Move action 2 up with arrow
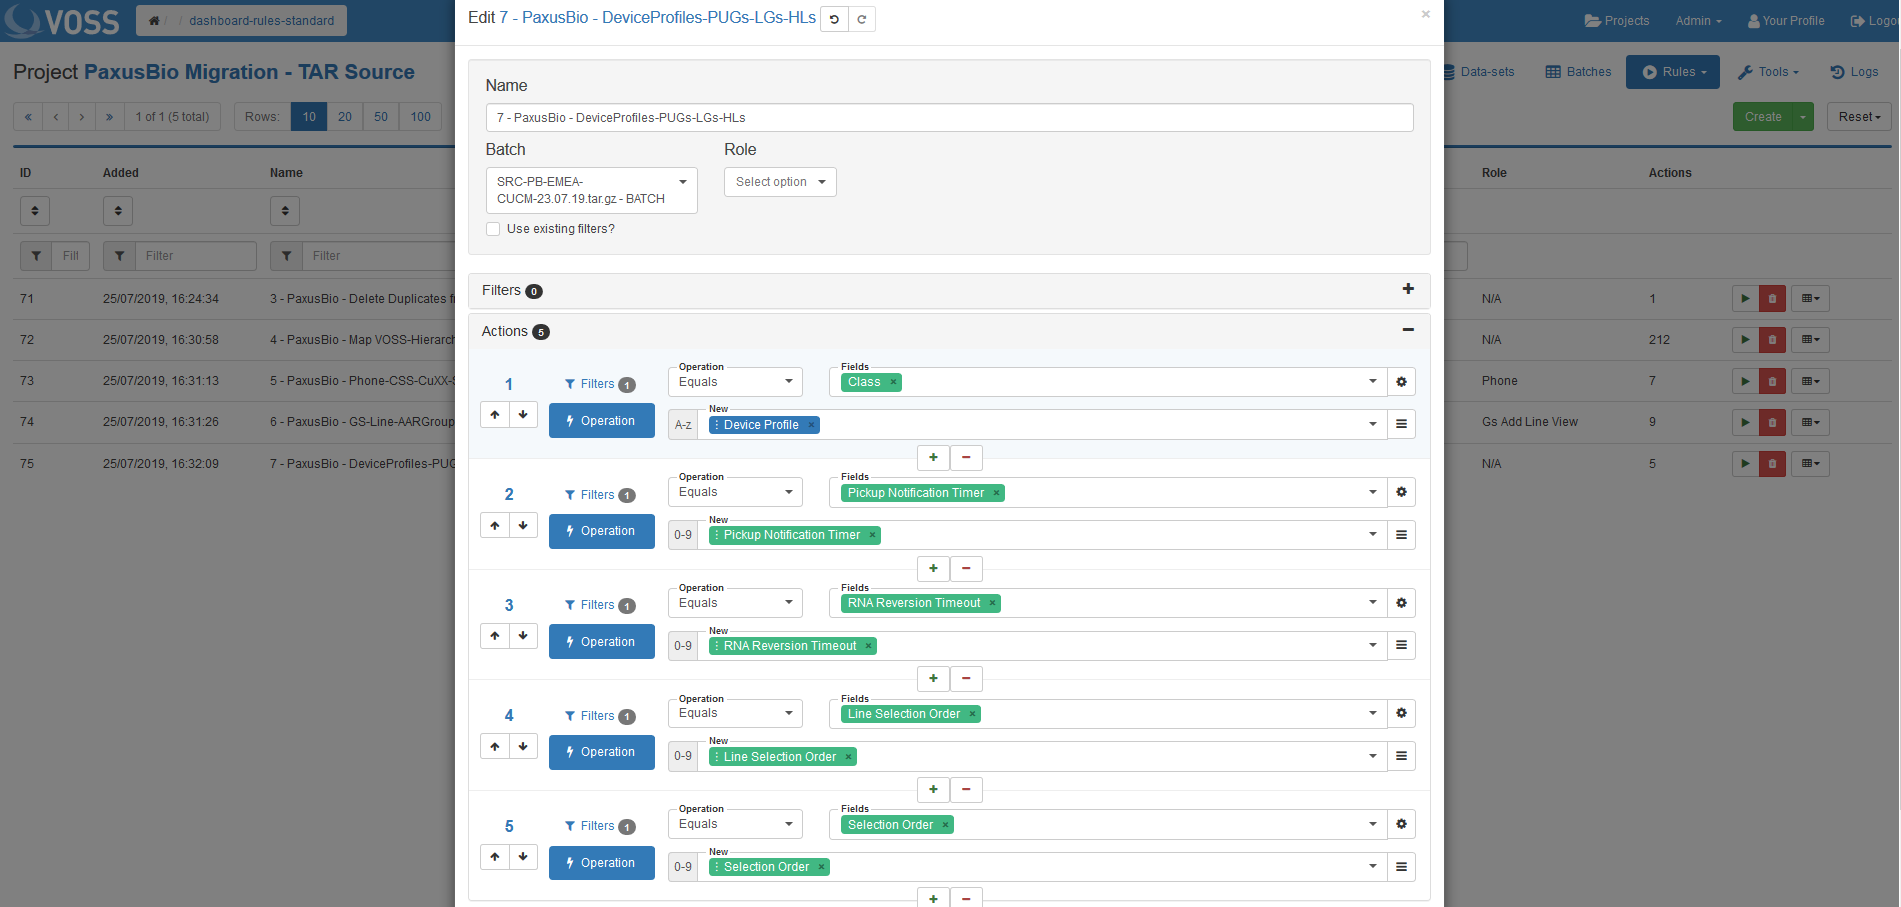The height and width of the screenshot is (907, 1901). [495, 525]
